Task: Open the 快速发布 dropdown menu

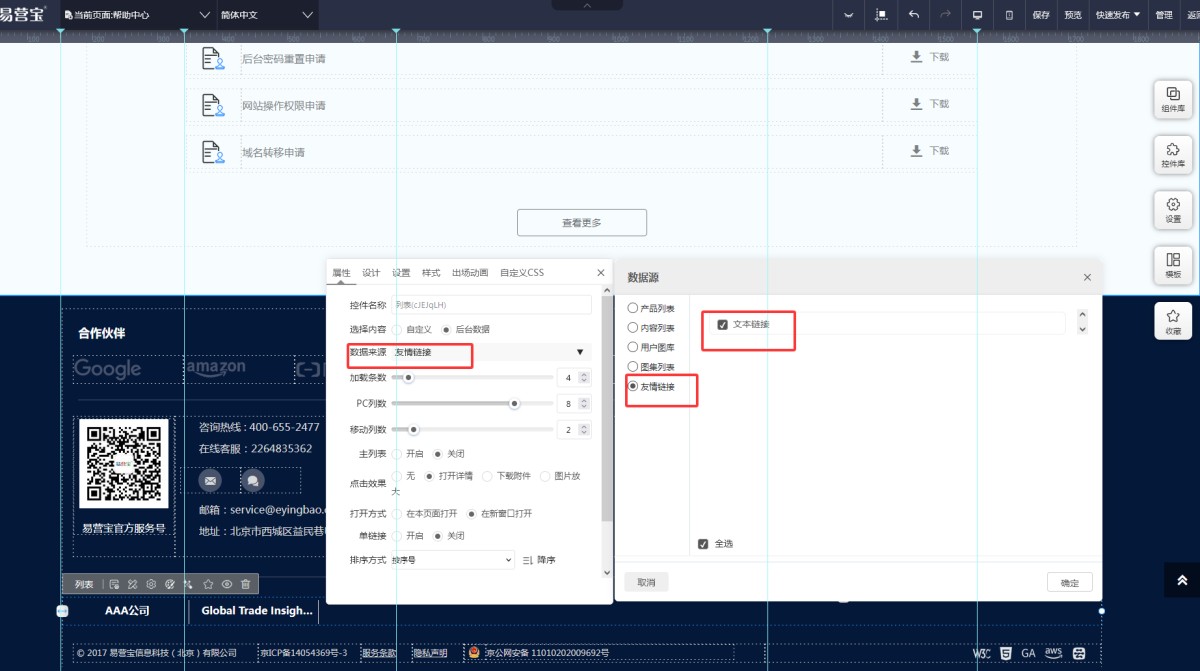Action: click(1117, 15)
